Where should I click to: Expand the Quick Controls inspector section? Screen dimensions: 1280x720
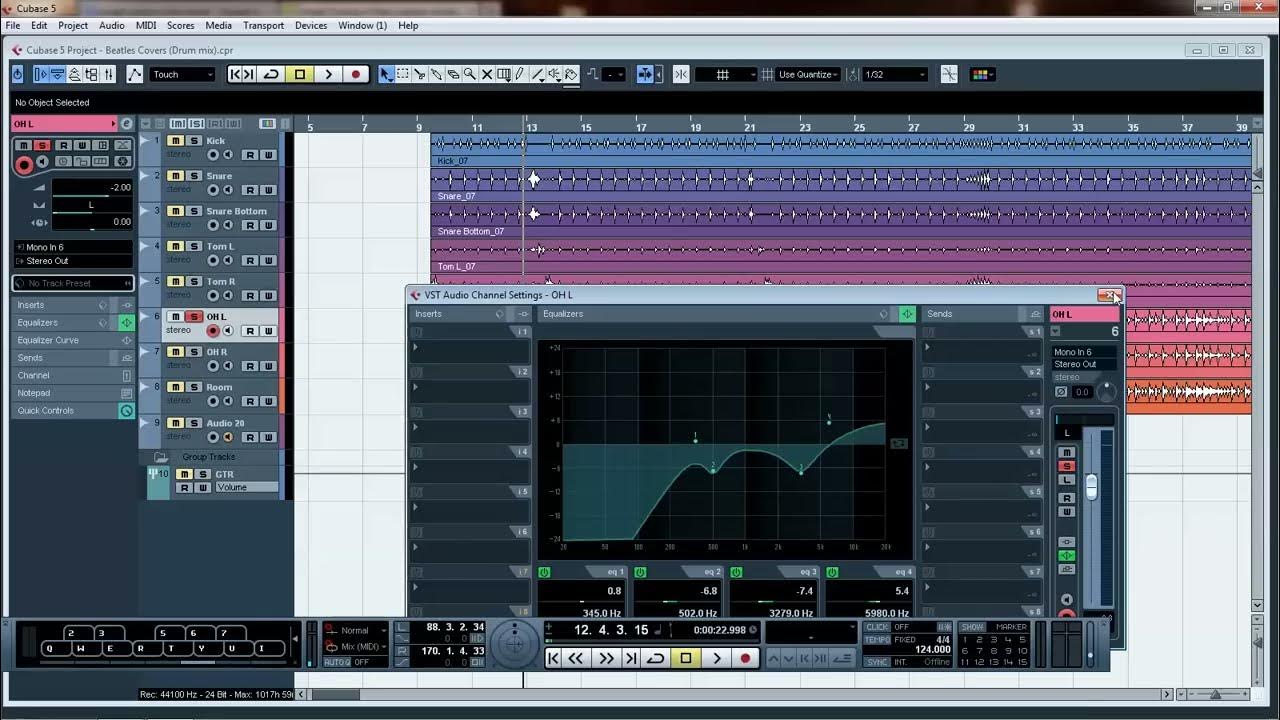[72, 411]
